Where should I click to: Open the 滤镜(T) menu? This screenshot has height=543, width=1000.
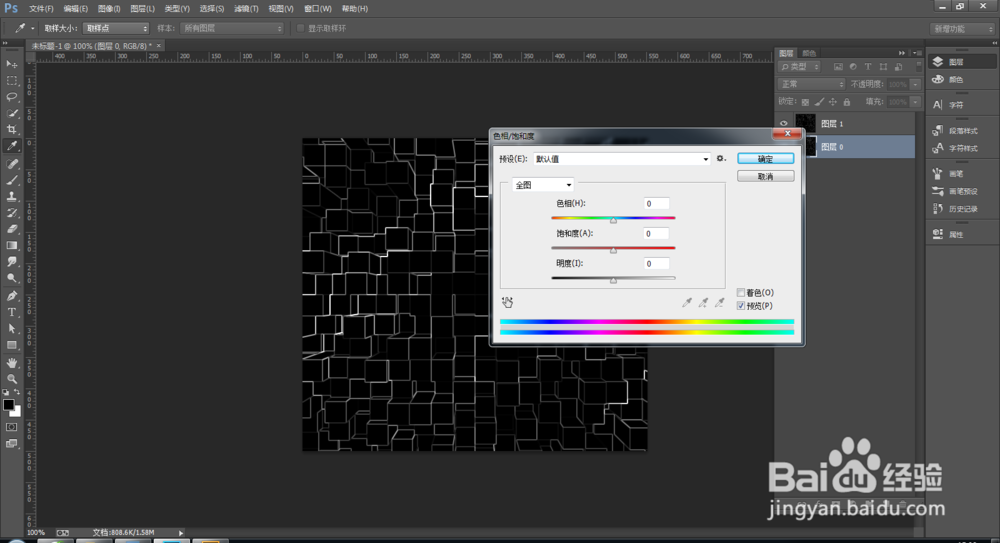tap(246, 9)
